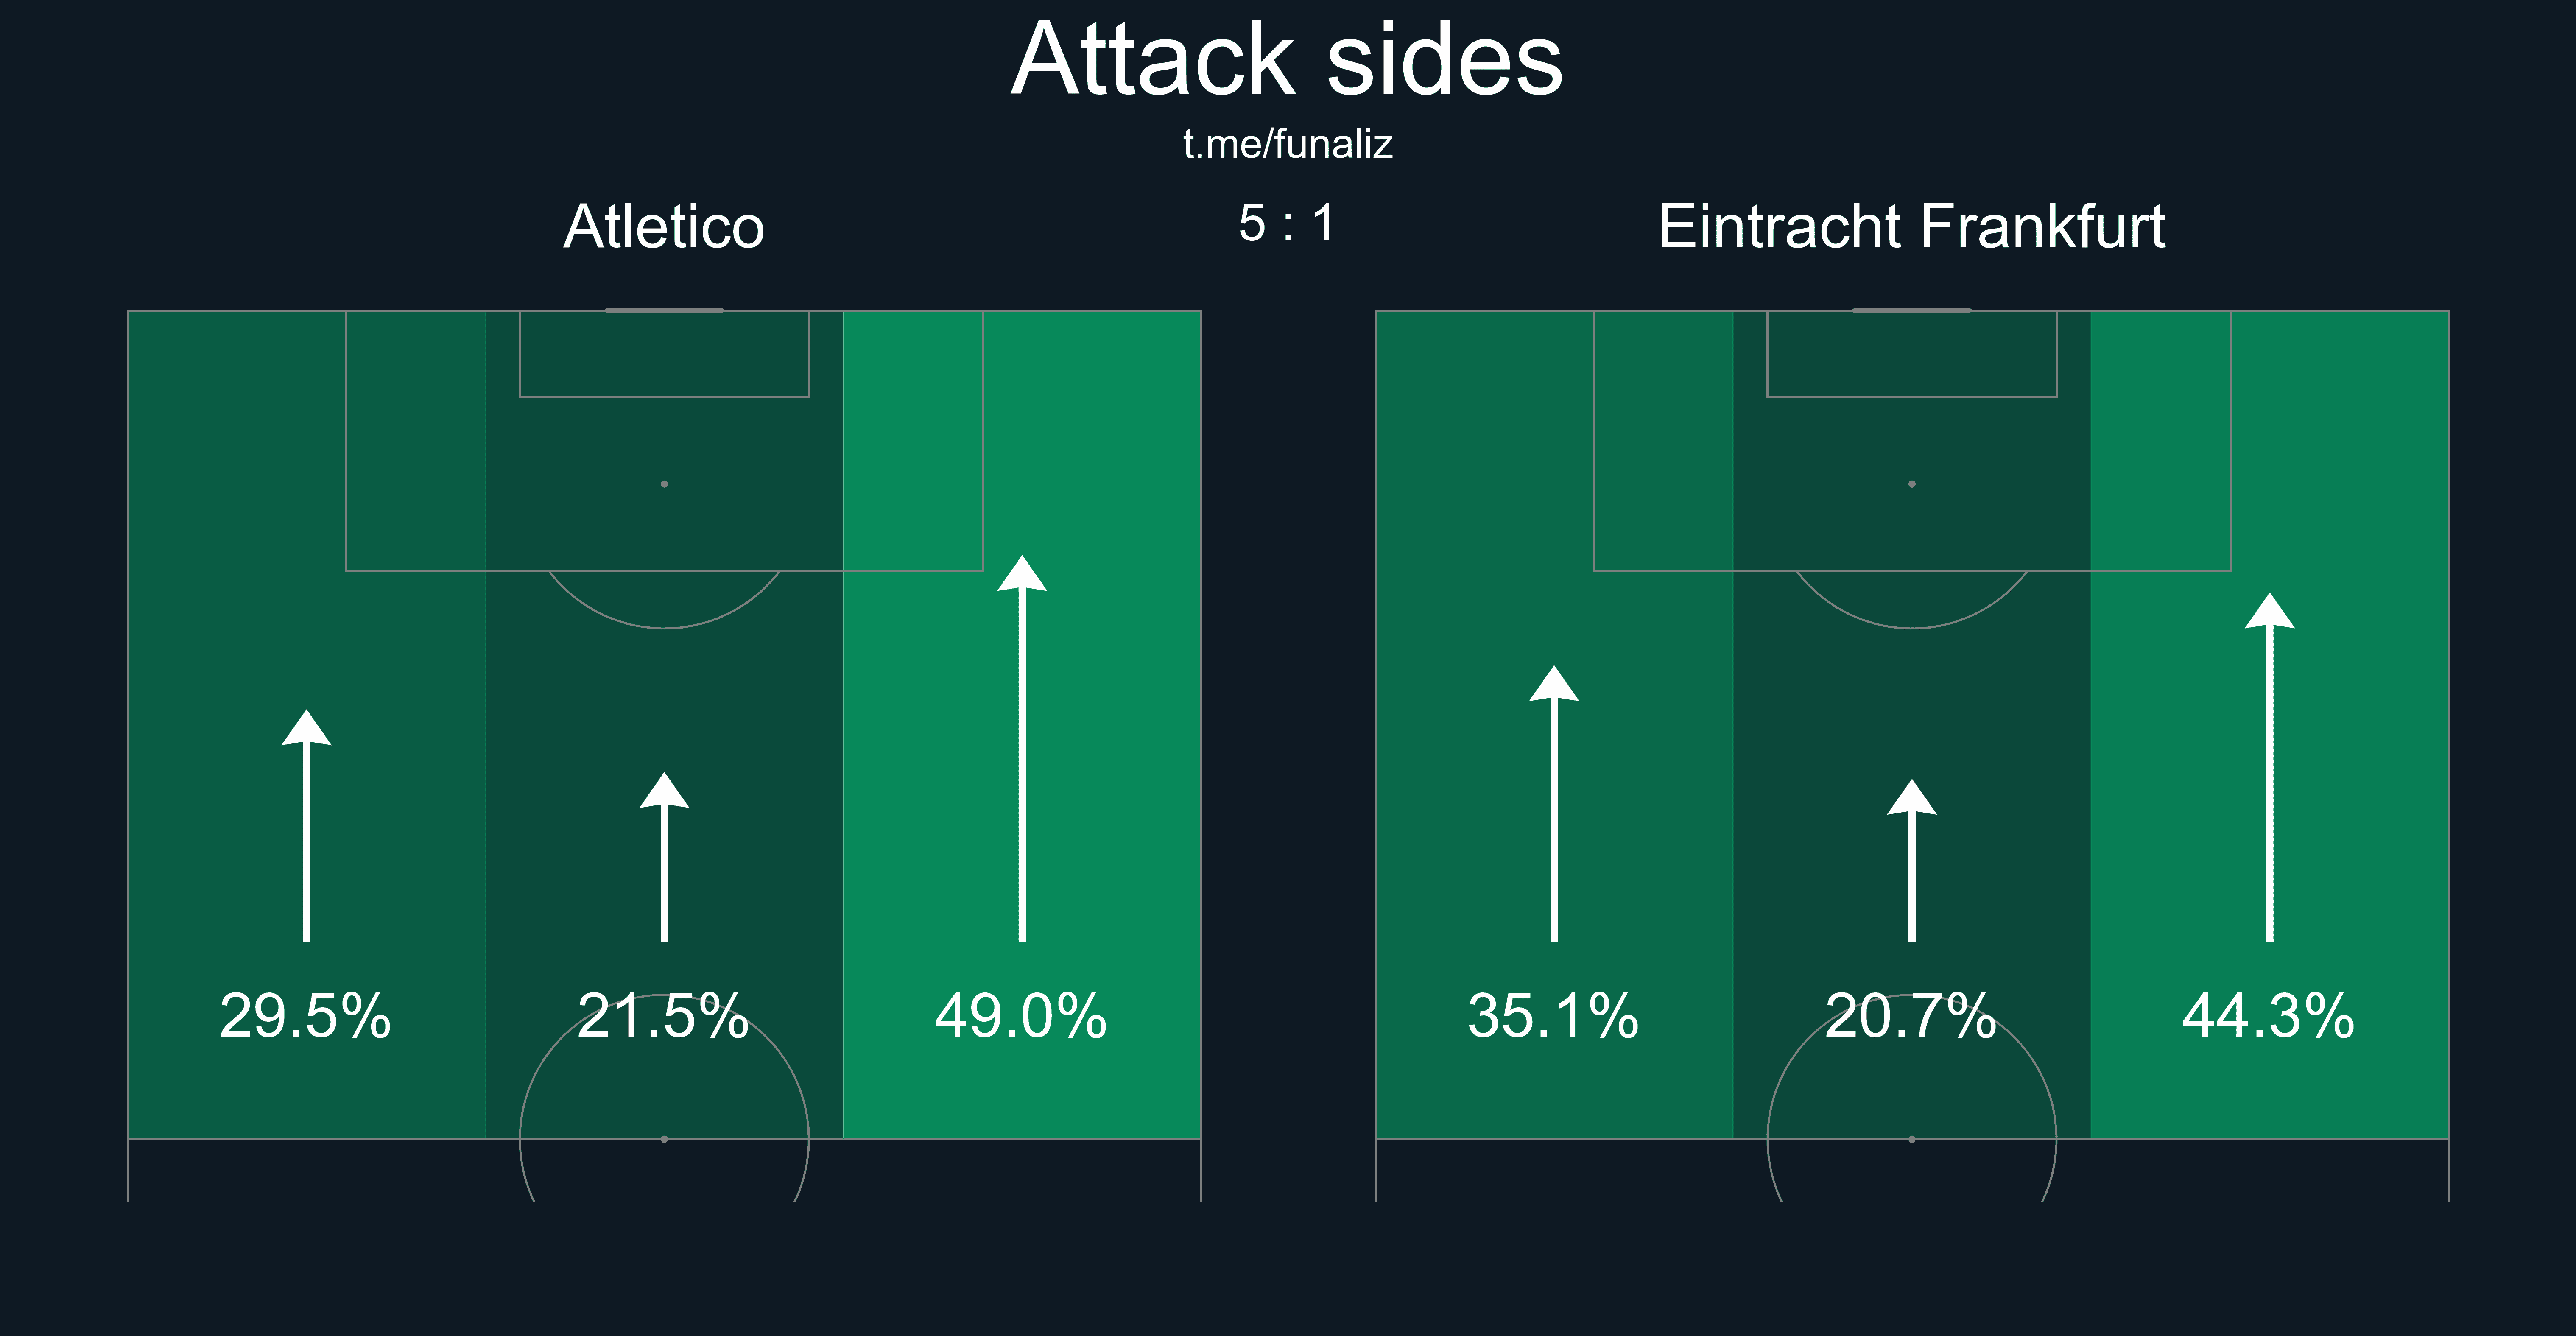Click the Atletico 49.0% right-side arrow
Image resolution: width=2576 pixels, height=1336 pixels.
point(1022,748)
